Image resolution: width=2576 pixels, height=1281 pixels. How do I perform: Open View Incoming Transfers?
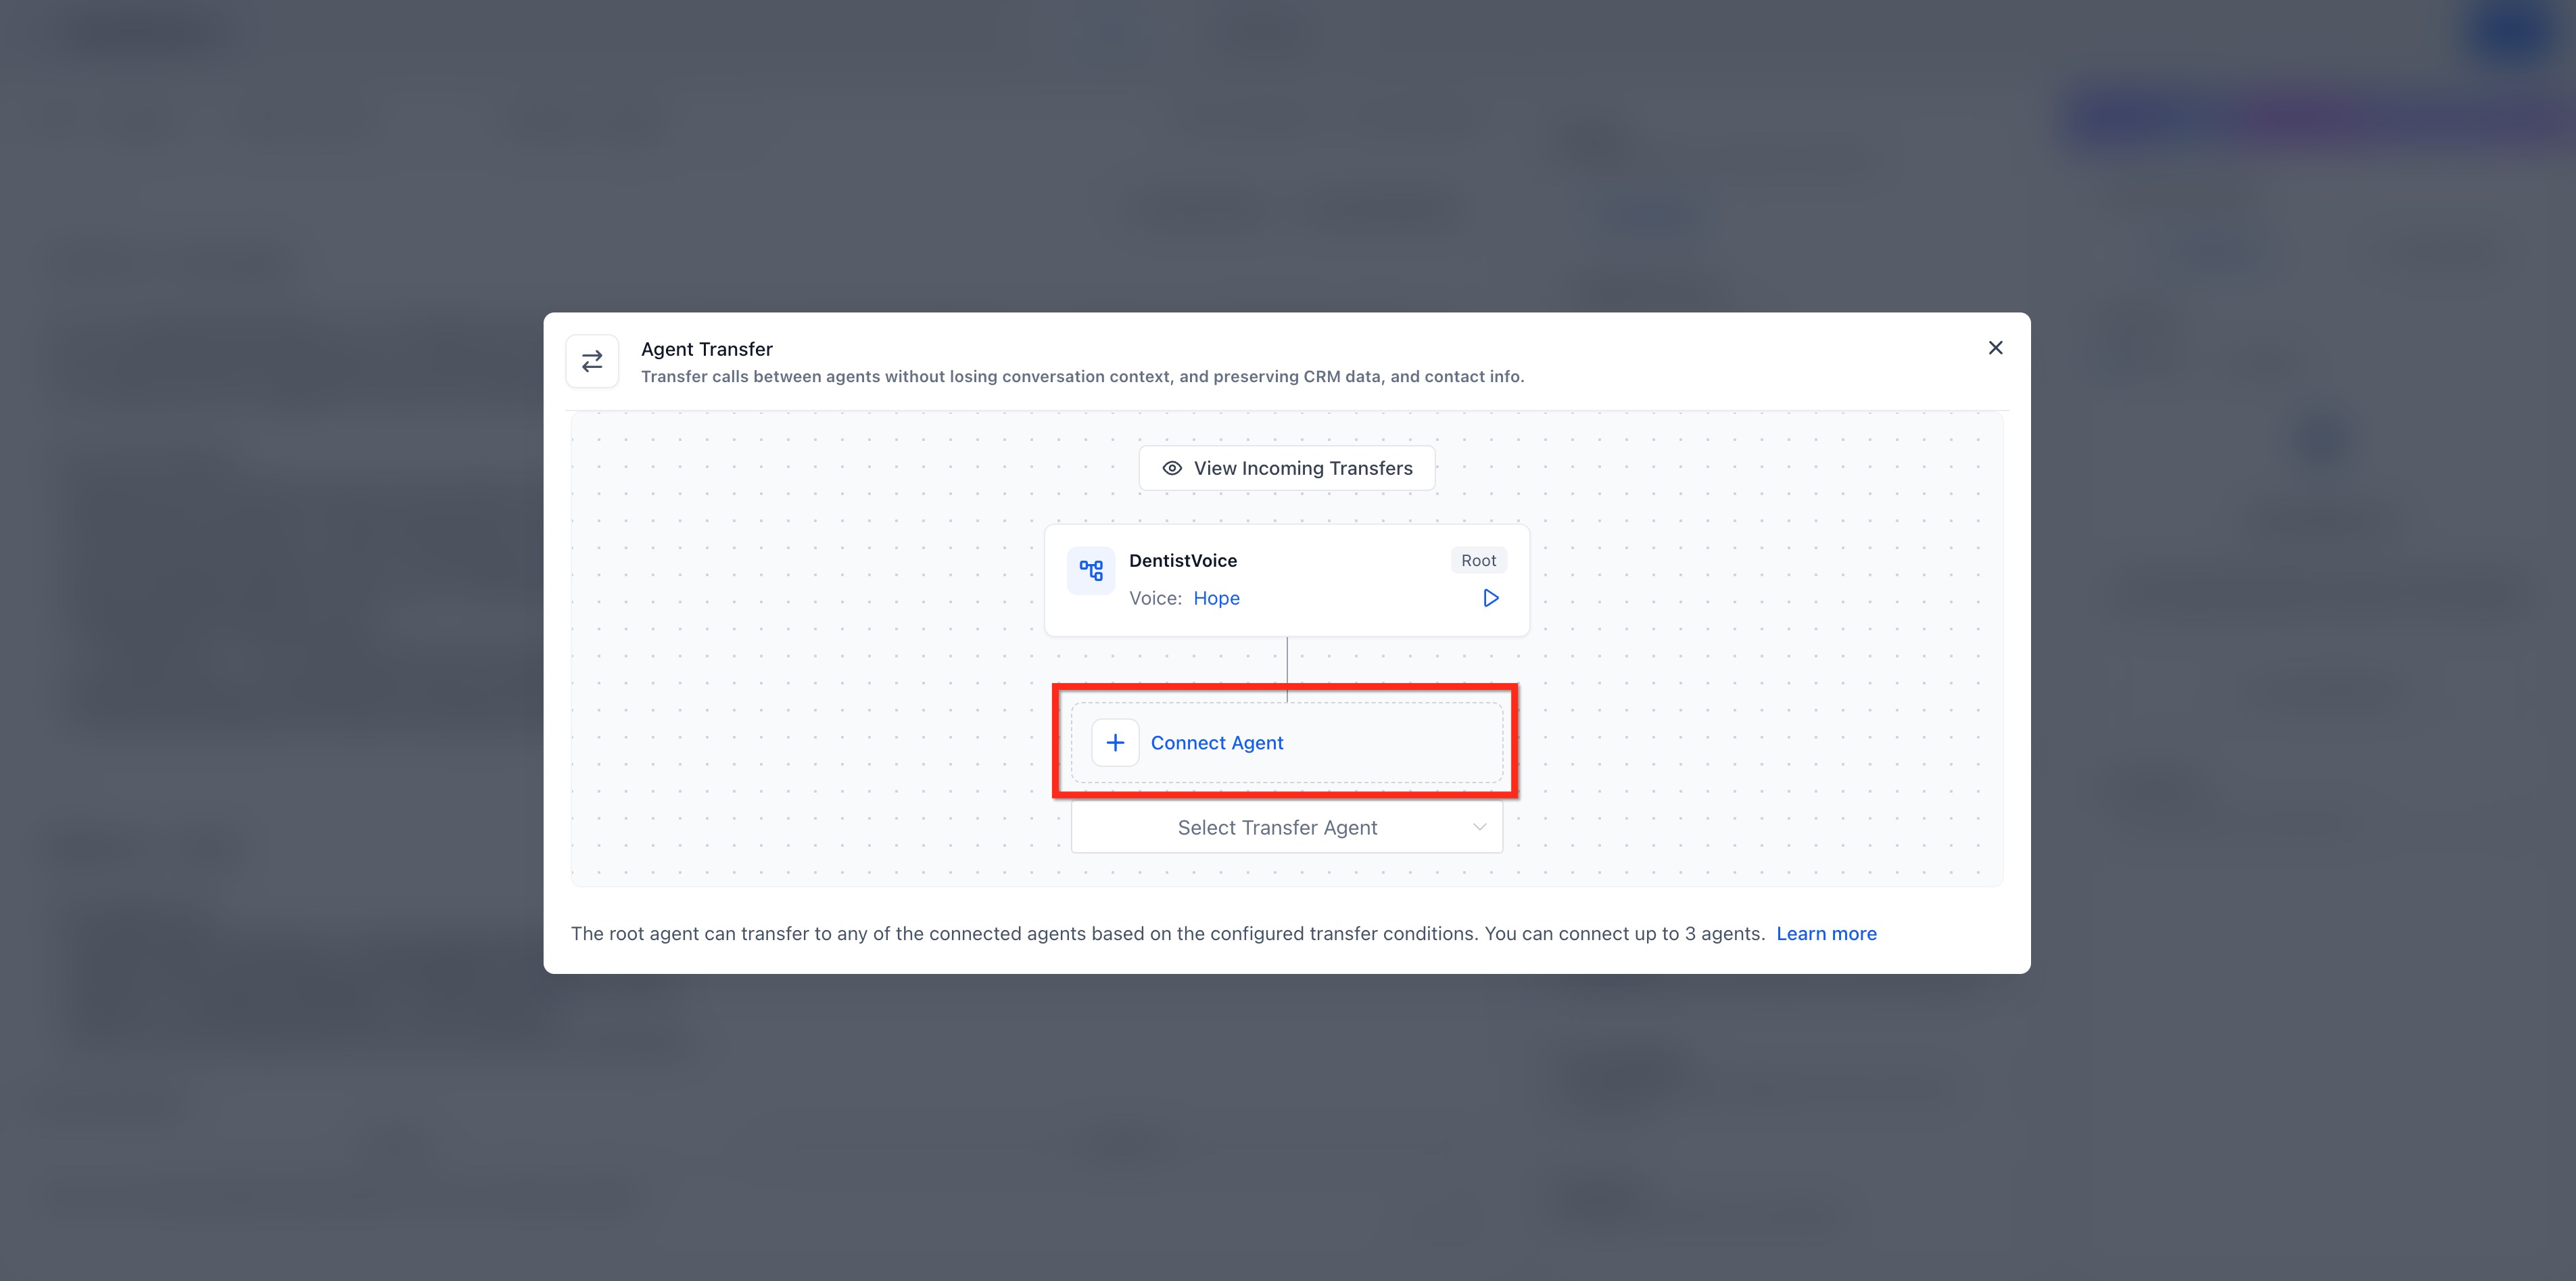[x=1287, y=468]
